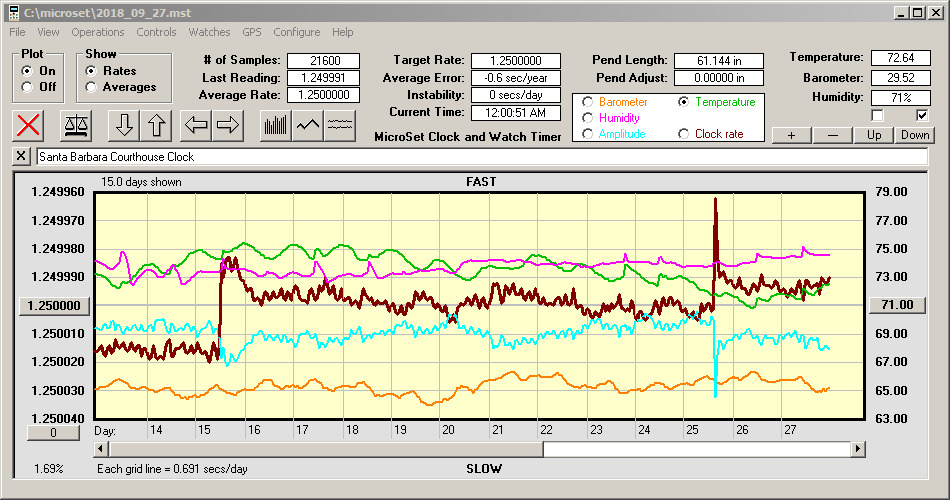This screenshot has width=950, height=500.
Task: Select the vertical bars graph icon
Action: coord(275,125)
